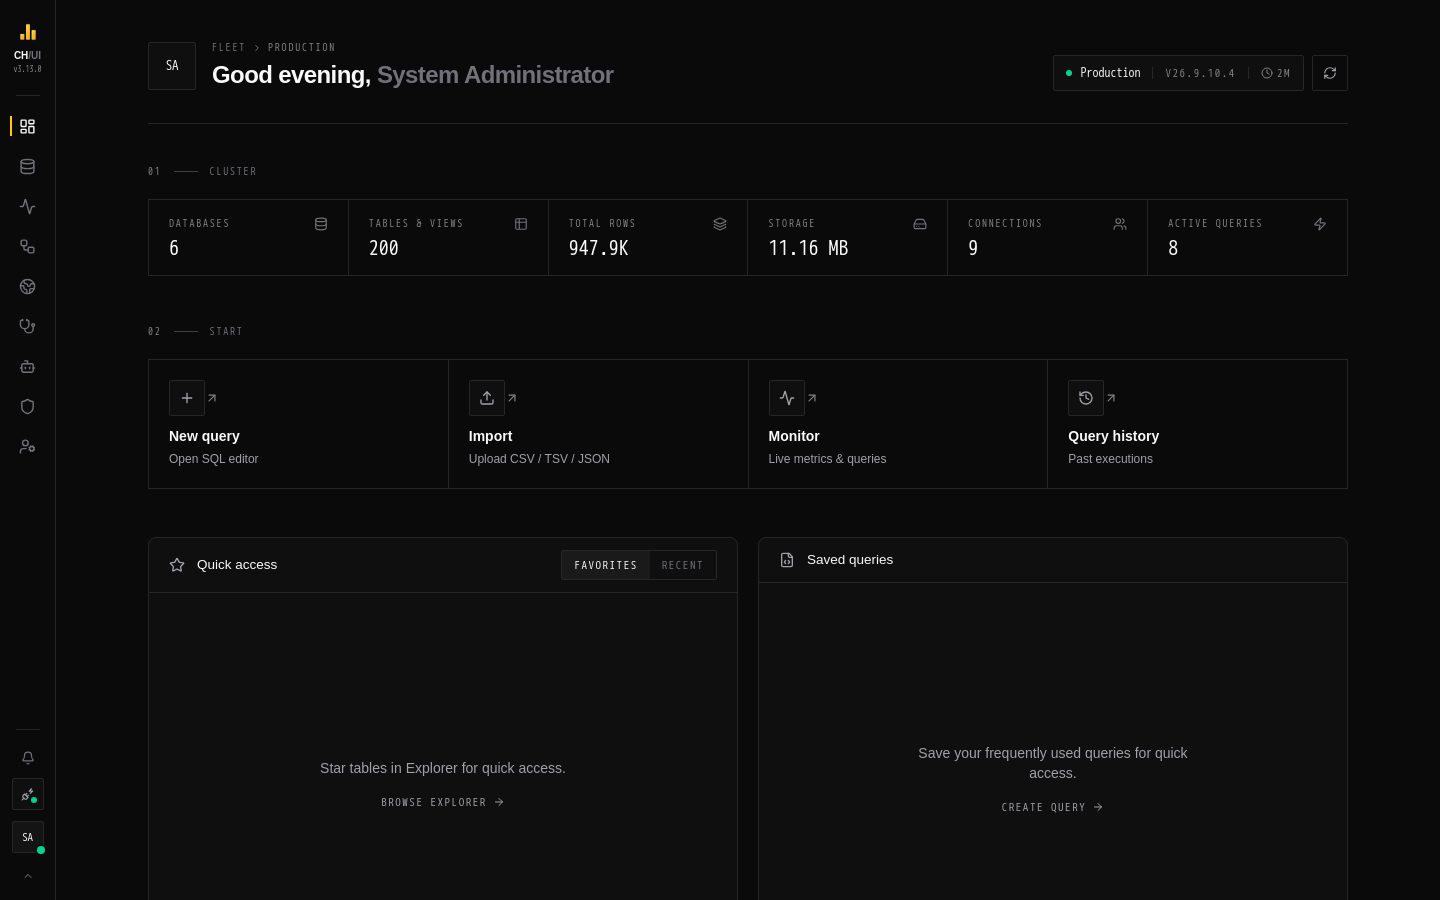Open the shield security icon in the sidebar
The image size is (1440, 900).
click(x=28, y=407)
